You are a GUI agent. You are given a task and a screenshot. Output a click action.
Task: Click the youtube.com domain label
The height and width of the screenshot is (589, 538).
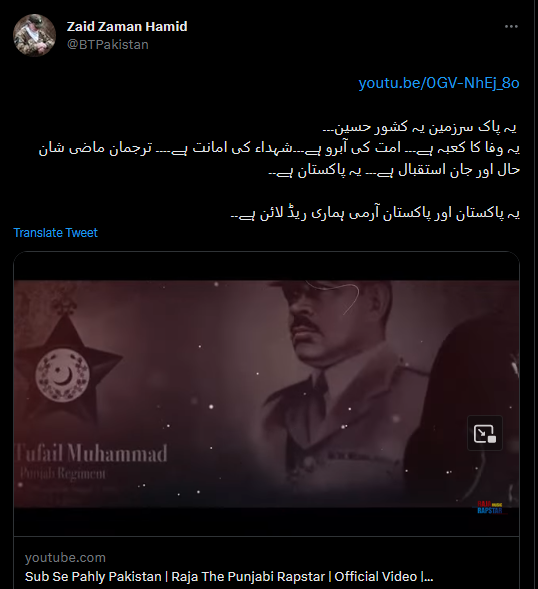65,557
